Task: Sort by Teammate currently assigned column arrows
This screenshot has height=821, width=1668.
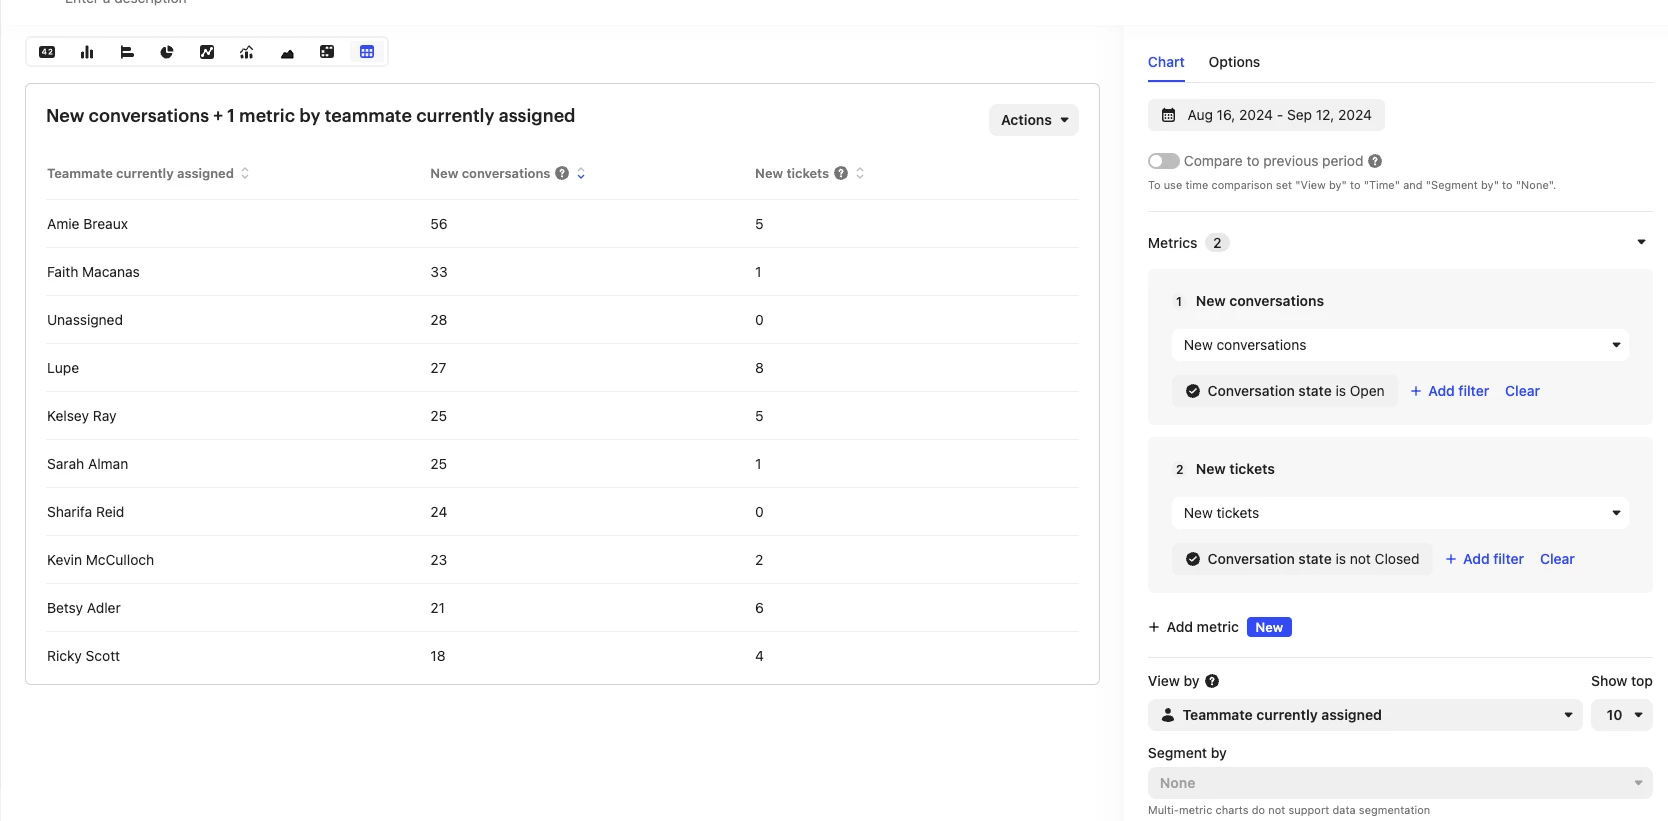Action: click(245, 173)
